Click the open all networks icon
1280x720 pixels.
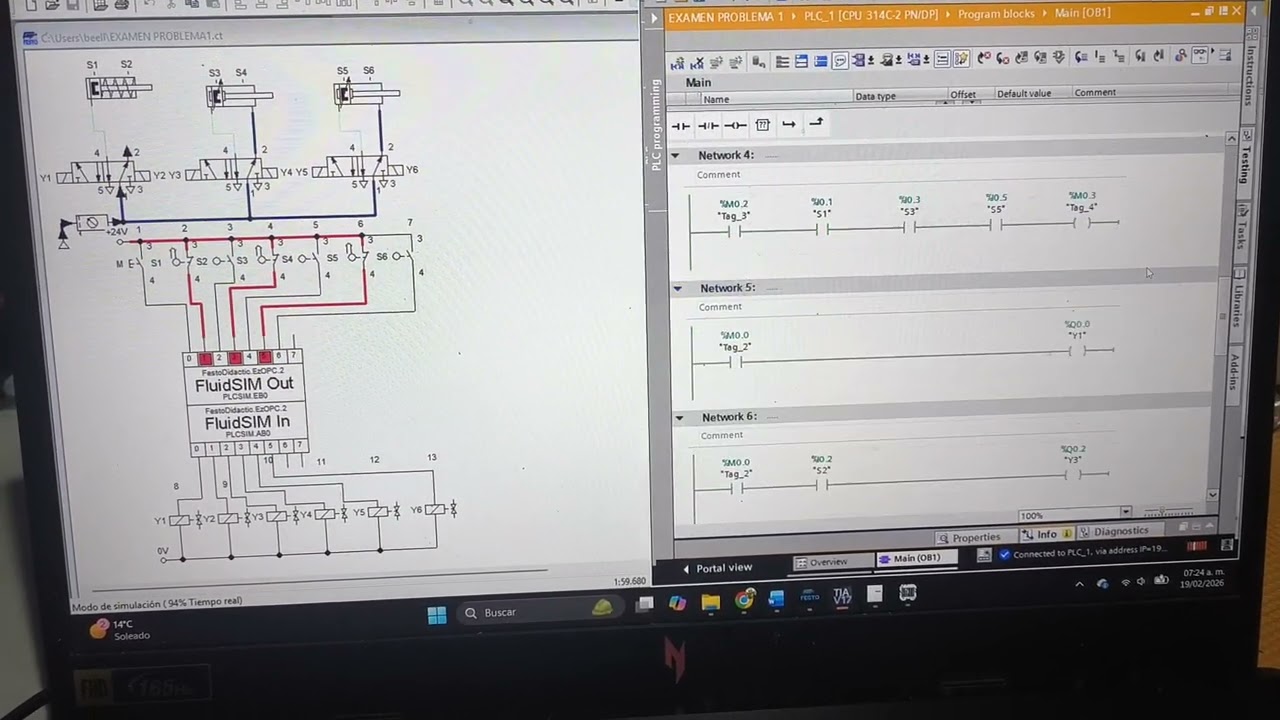801,61
